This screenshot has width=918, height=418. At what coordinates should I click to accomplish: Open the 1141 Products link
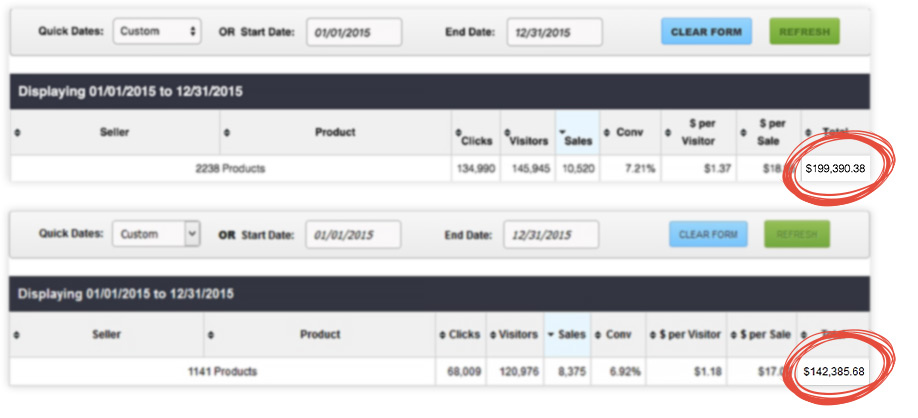coord(222,372)
